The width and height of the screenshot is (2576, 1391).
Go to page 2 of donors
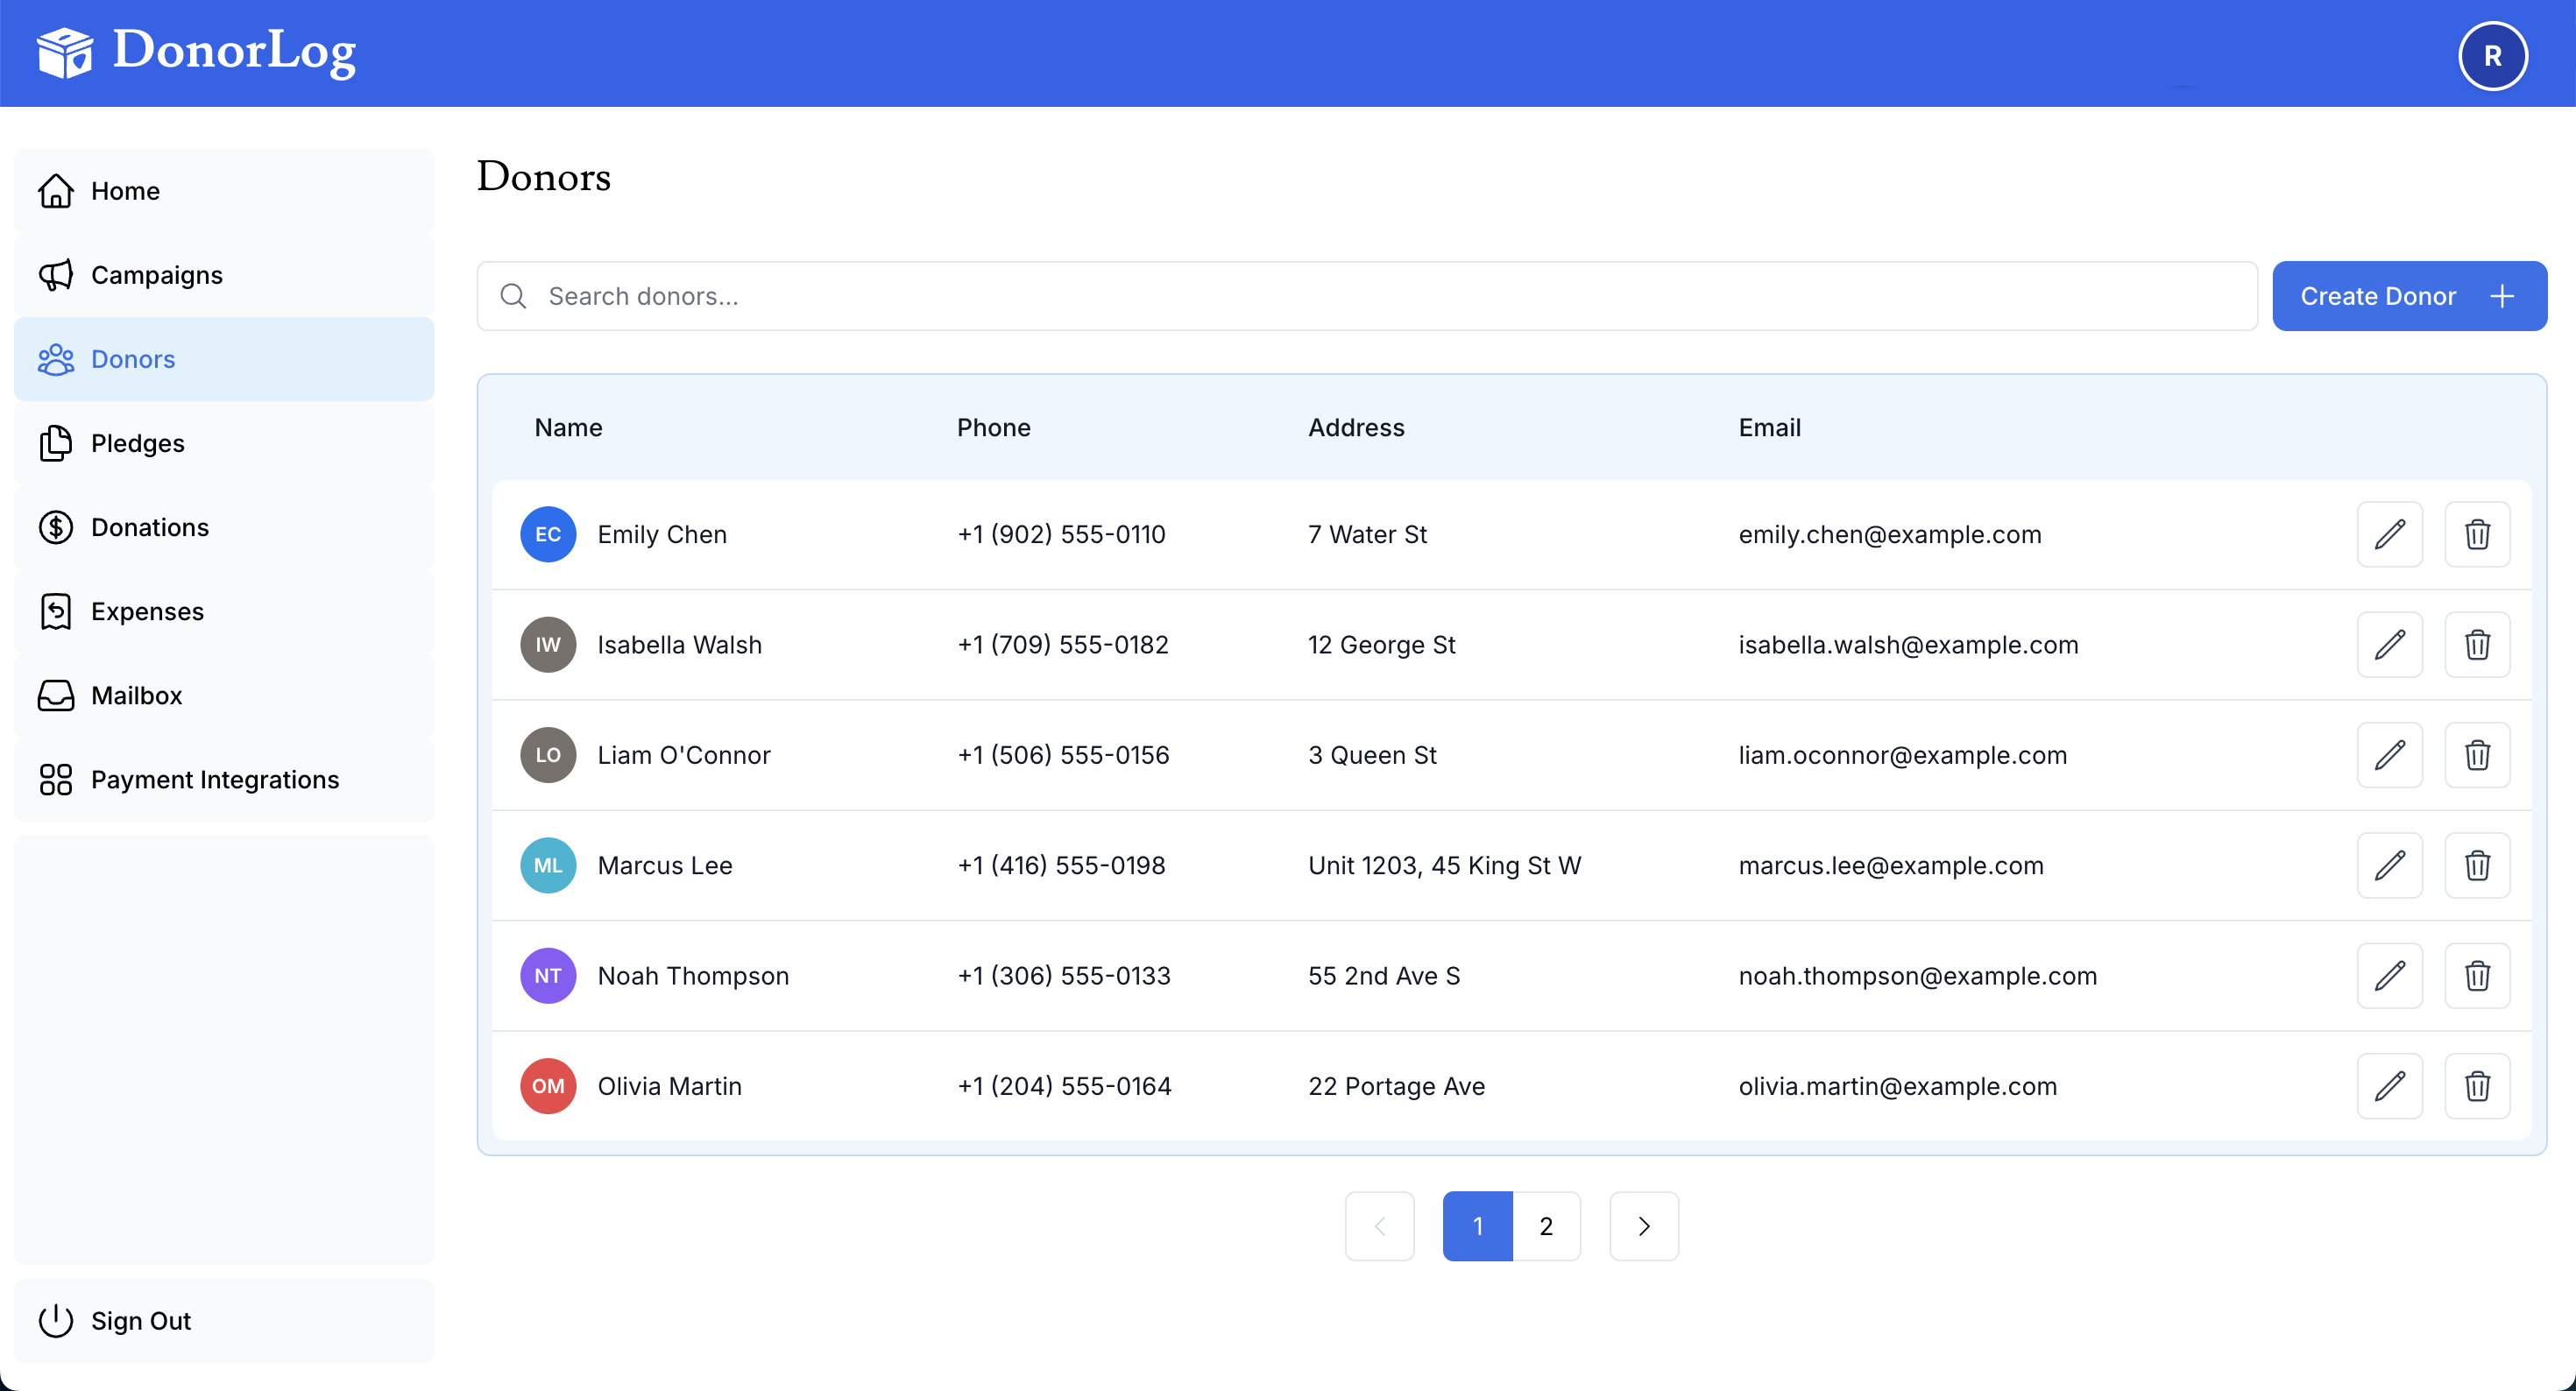pyautogui.click(x=1546, y=1226)
